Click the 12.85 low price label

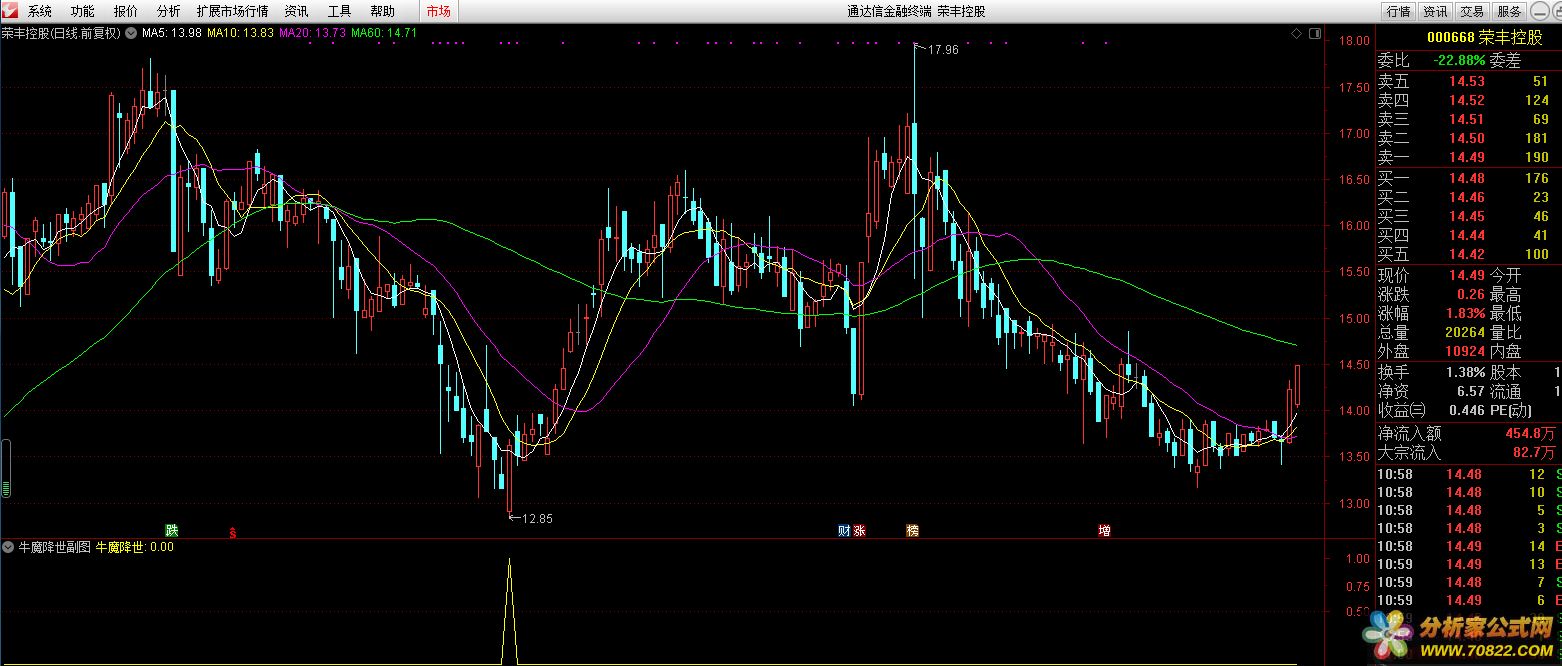pyautogui.click(x=537, y=518)
